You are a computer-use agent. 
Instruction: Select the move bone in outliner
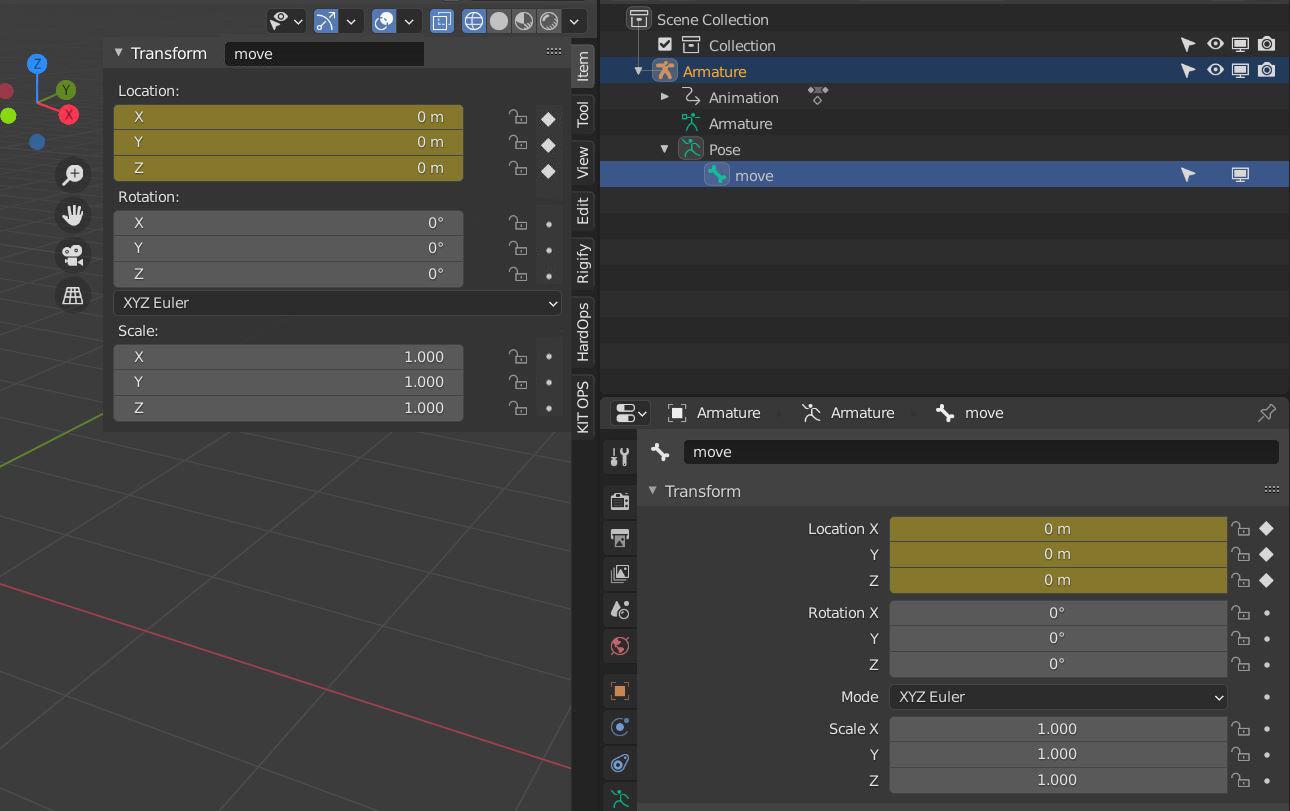click(754, 176)
